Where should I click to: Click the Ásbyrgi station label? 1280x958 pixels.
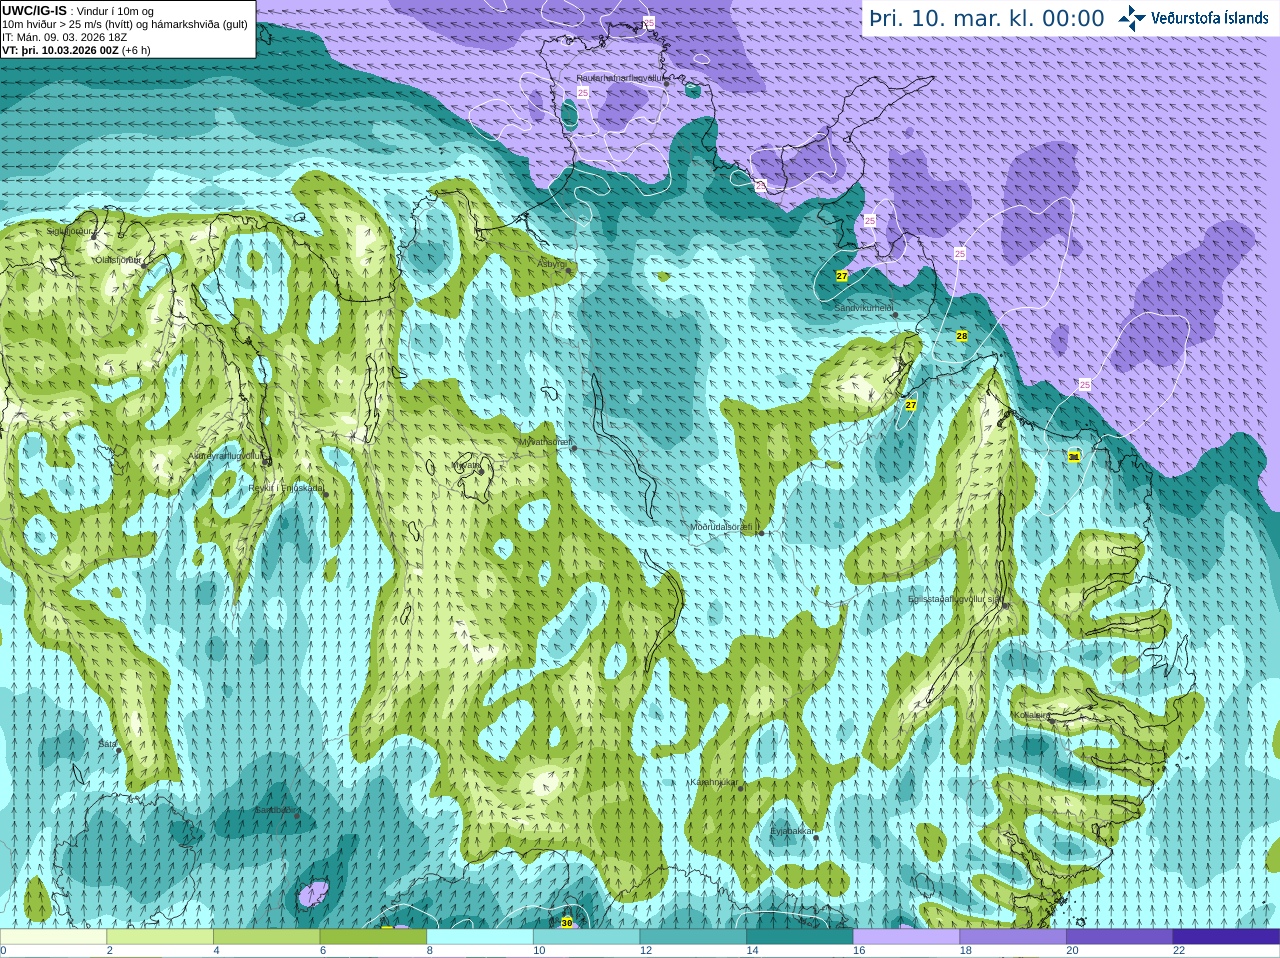click(551, 264)
